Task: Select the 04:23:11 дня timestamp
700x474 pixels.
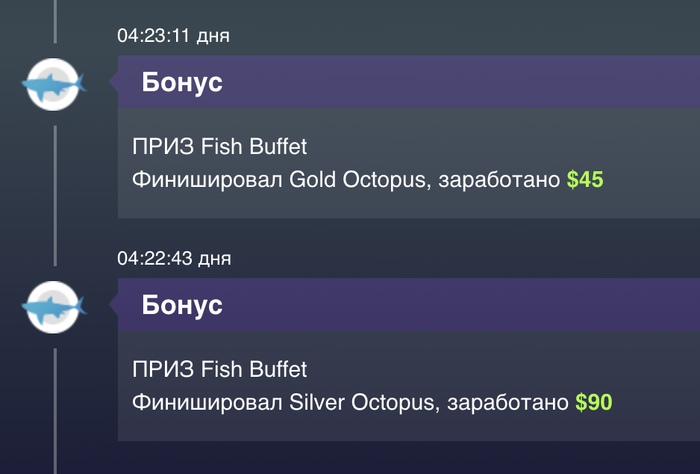Action: [173, 36]
